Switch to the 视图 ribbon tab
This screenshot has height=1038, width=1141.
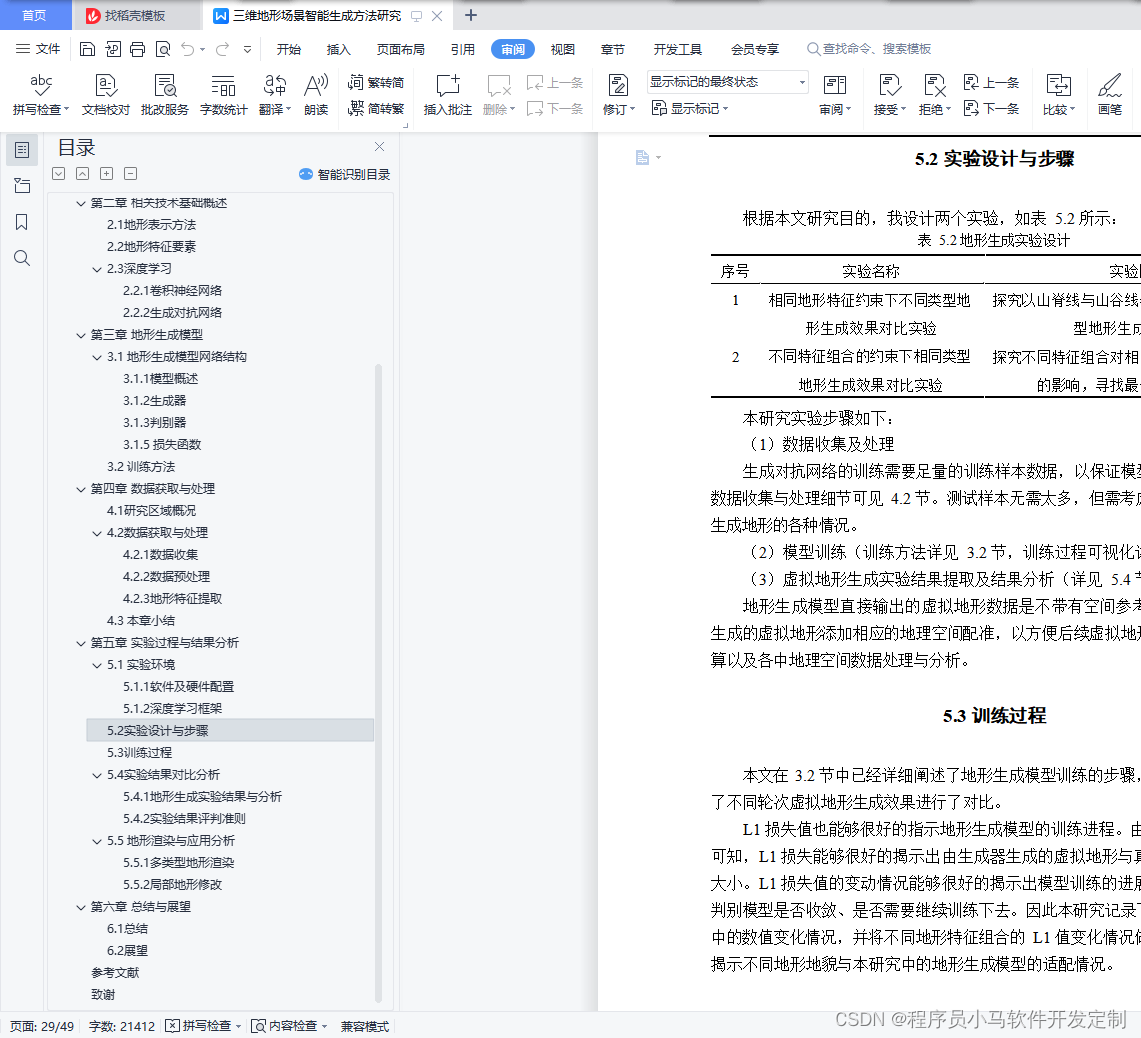point(562,49)
